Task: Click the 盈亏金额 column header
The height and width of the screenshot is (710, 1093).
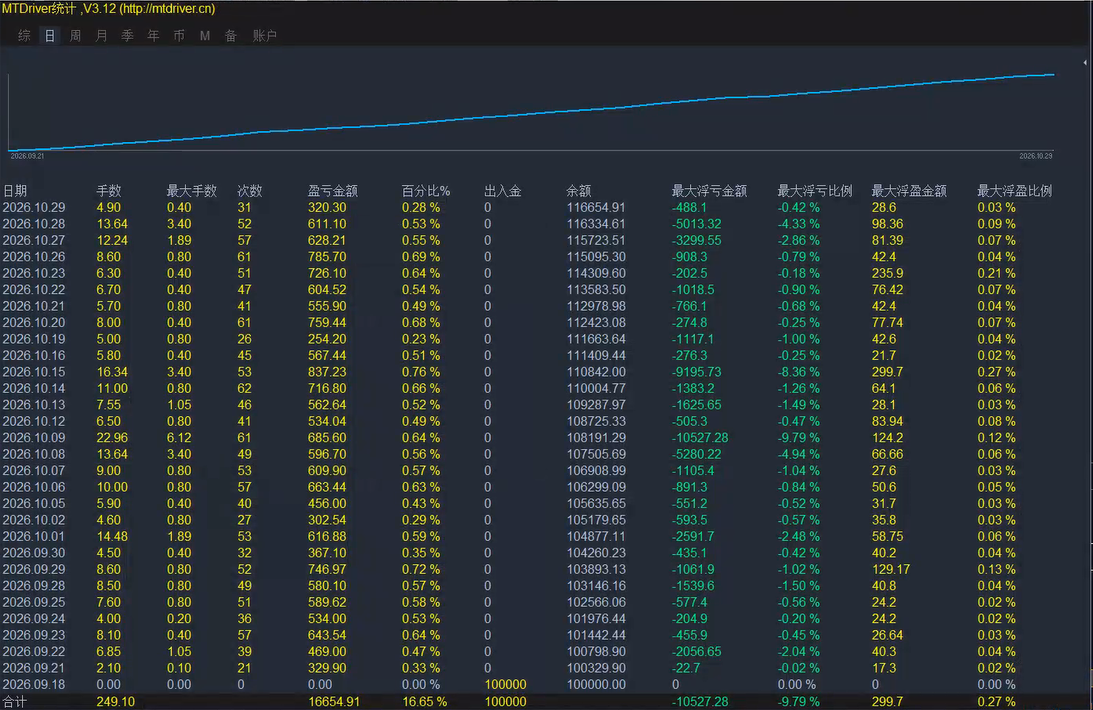Action: pyautogui.click(x=333, y=191)
